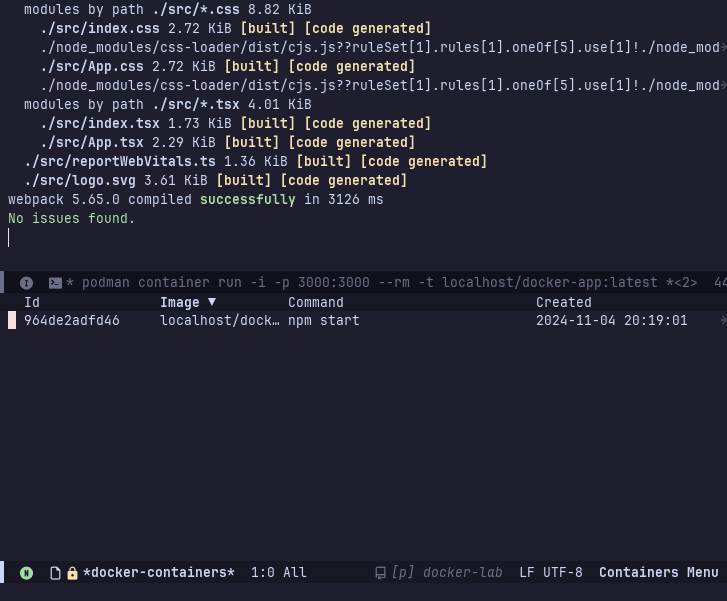Click the LF line-ending indicator

tap(527, 573)
